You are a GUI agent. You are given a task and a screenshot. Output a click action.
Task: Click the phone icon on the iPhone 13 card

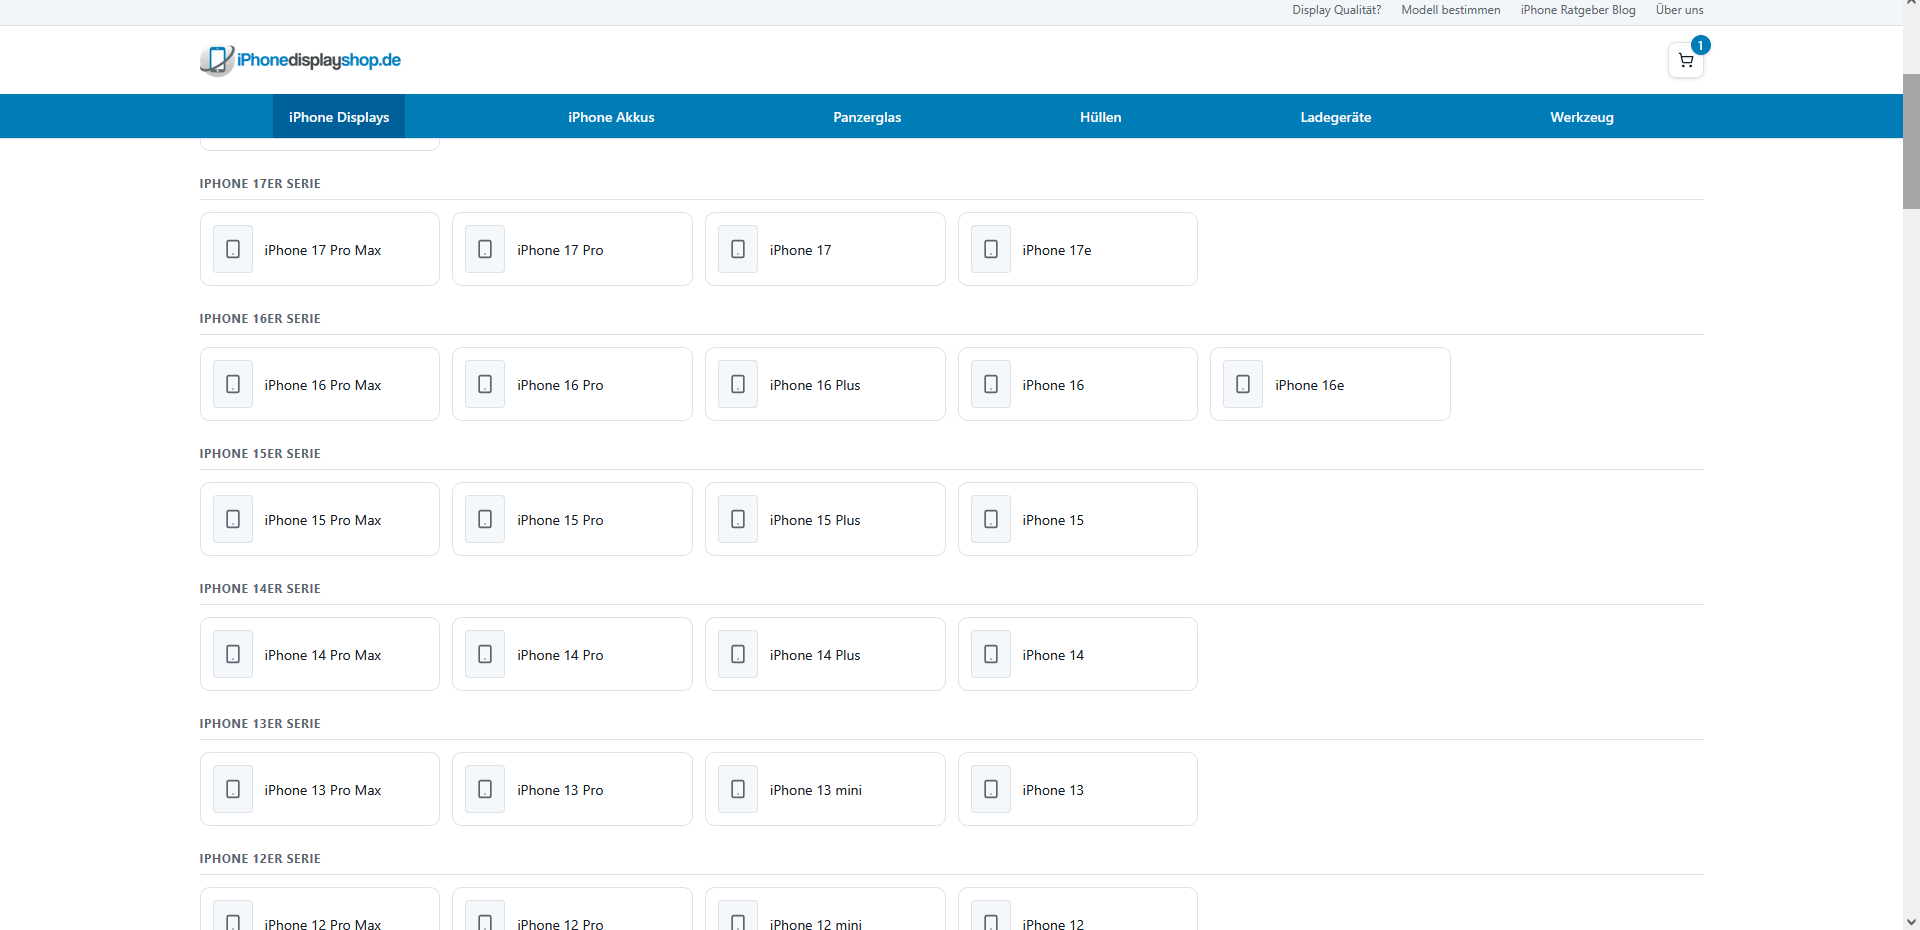[x=991, y=789]
